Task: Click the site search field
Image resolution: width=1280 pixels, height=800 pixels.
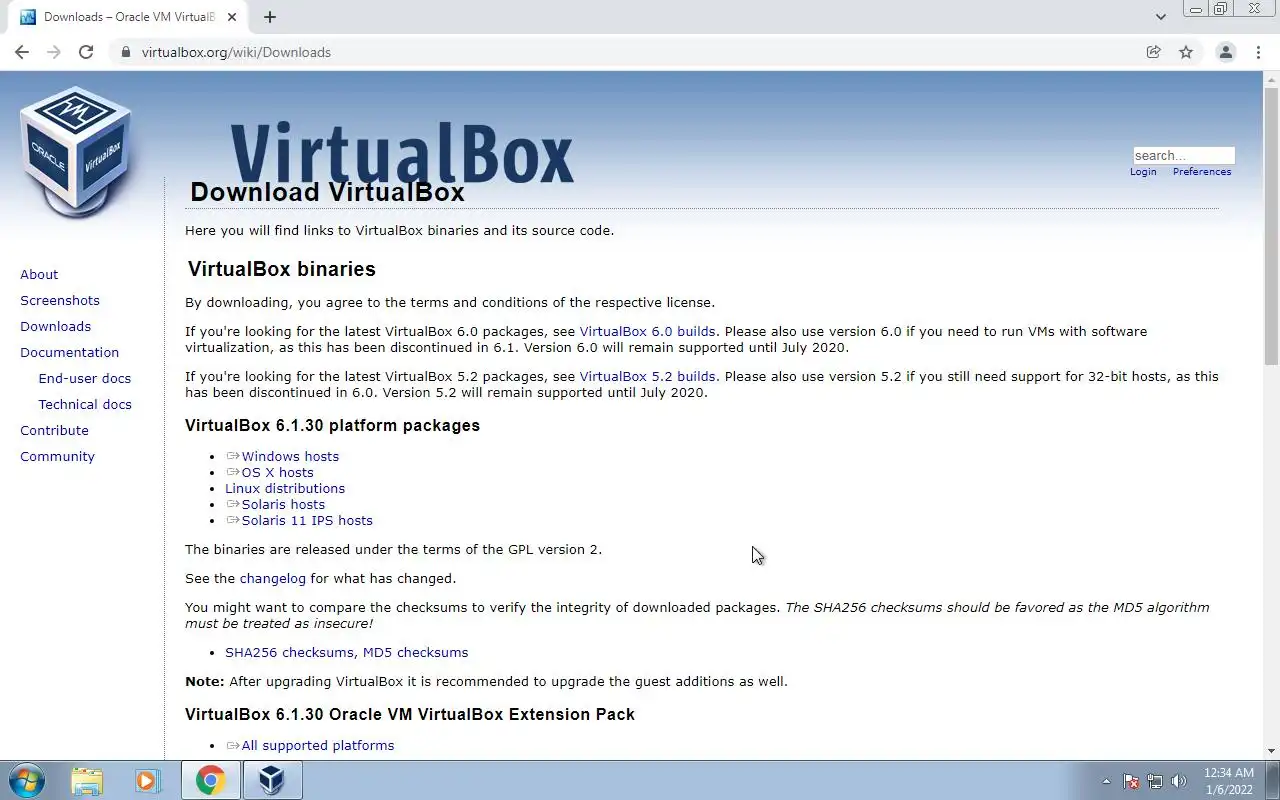Action: [1184, 155]
